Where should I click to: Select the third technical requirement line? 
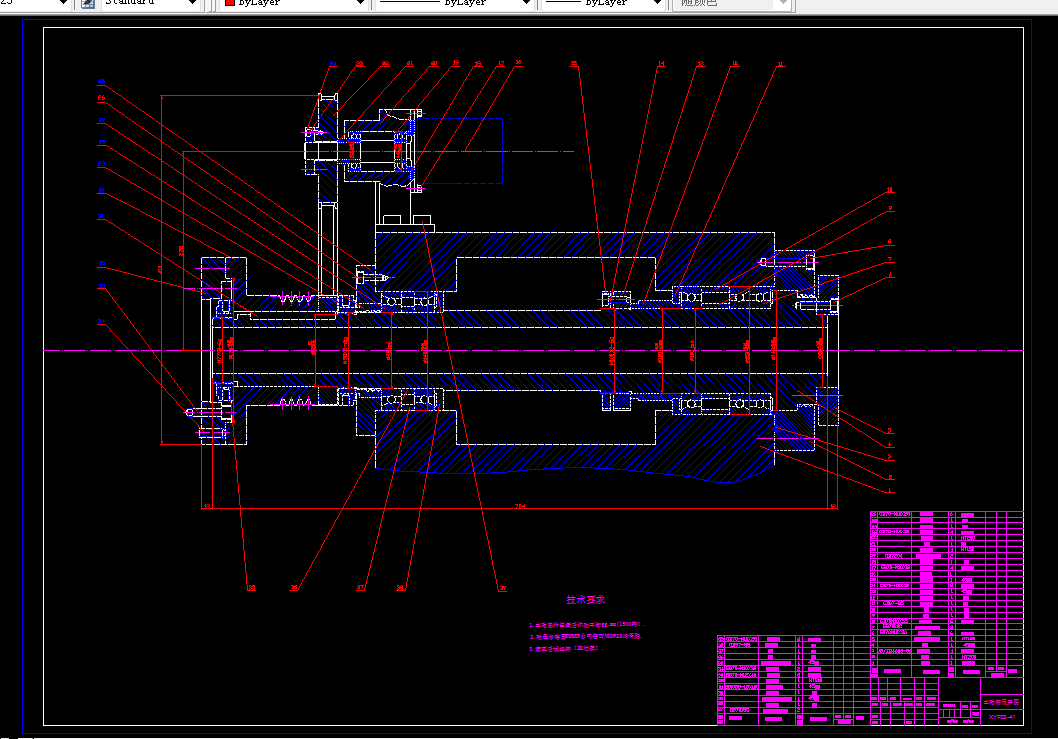[565, 649]
